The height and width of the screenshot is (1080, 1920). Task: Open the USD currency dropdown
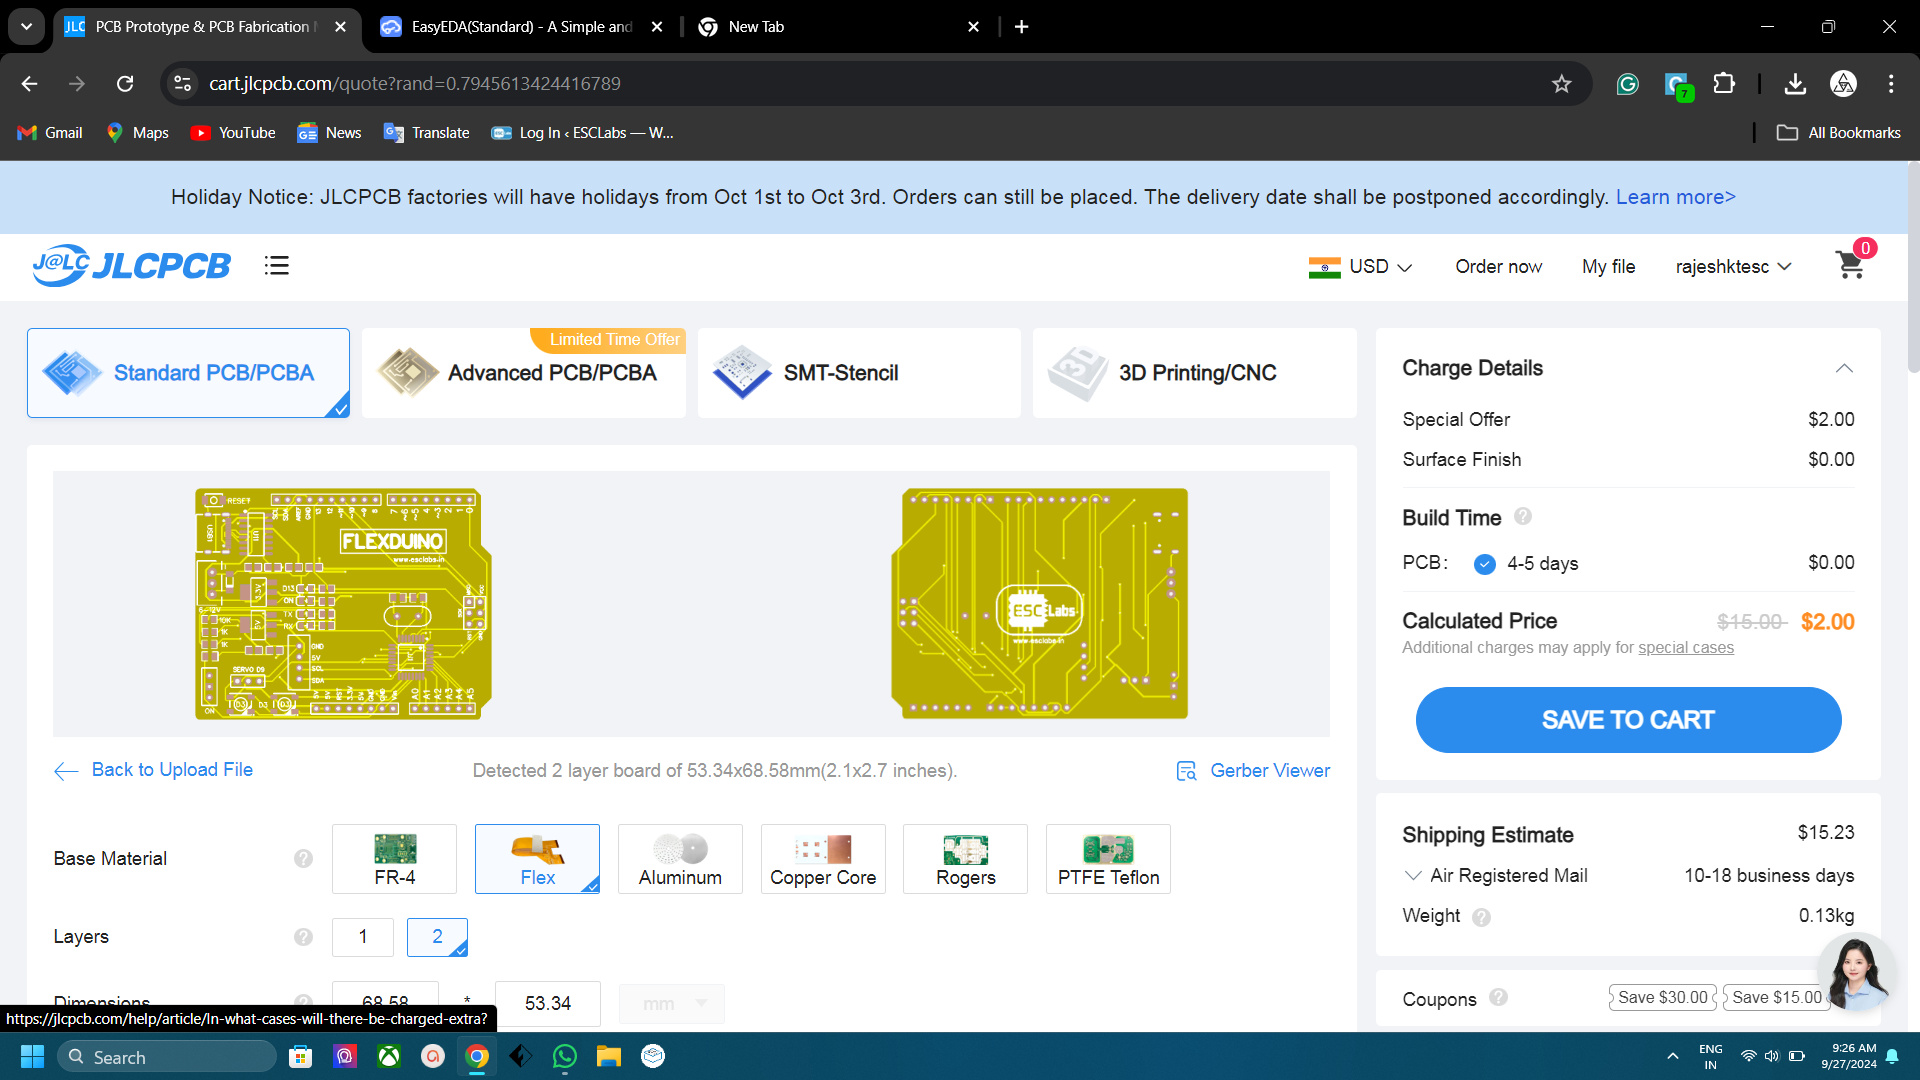(x=1360, y=267)
